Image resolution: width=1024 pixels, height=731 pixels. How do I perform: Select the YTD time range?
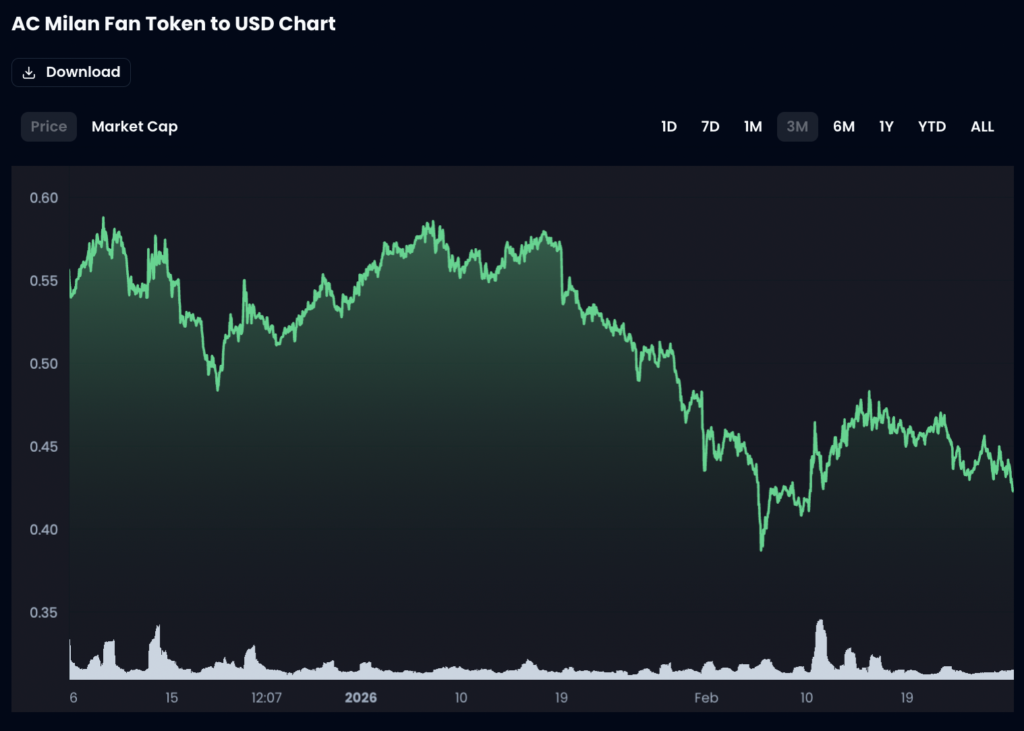pos(932,127)
